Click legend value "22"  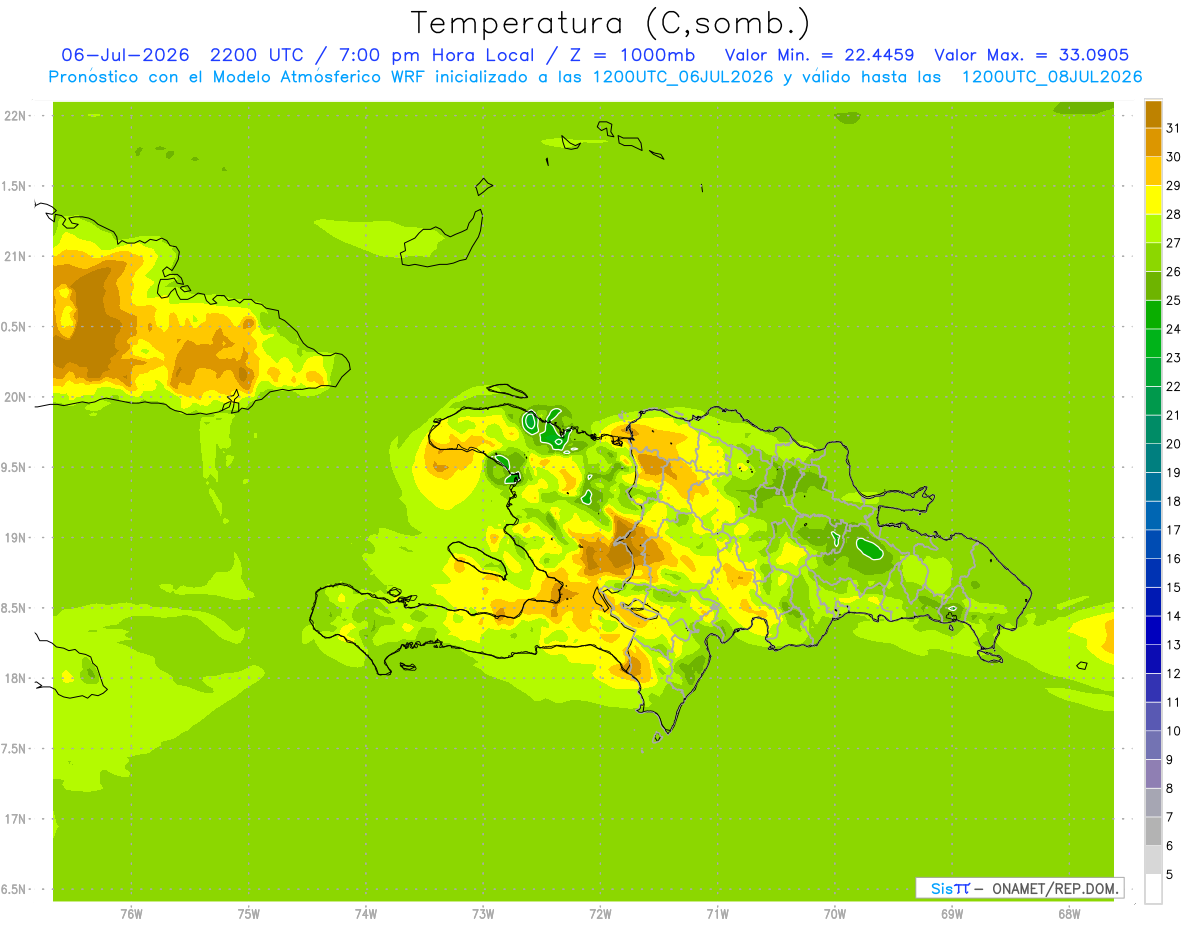1174,386
